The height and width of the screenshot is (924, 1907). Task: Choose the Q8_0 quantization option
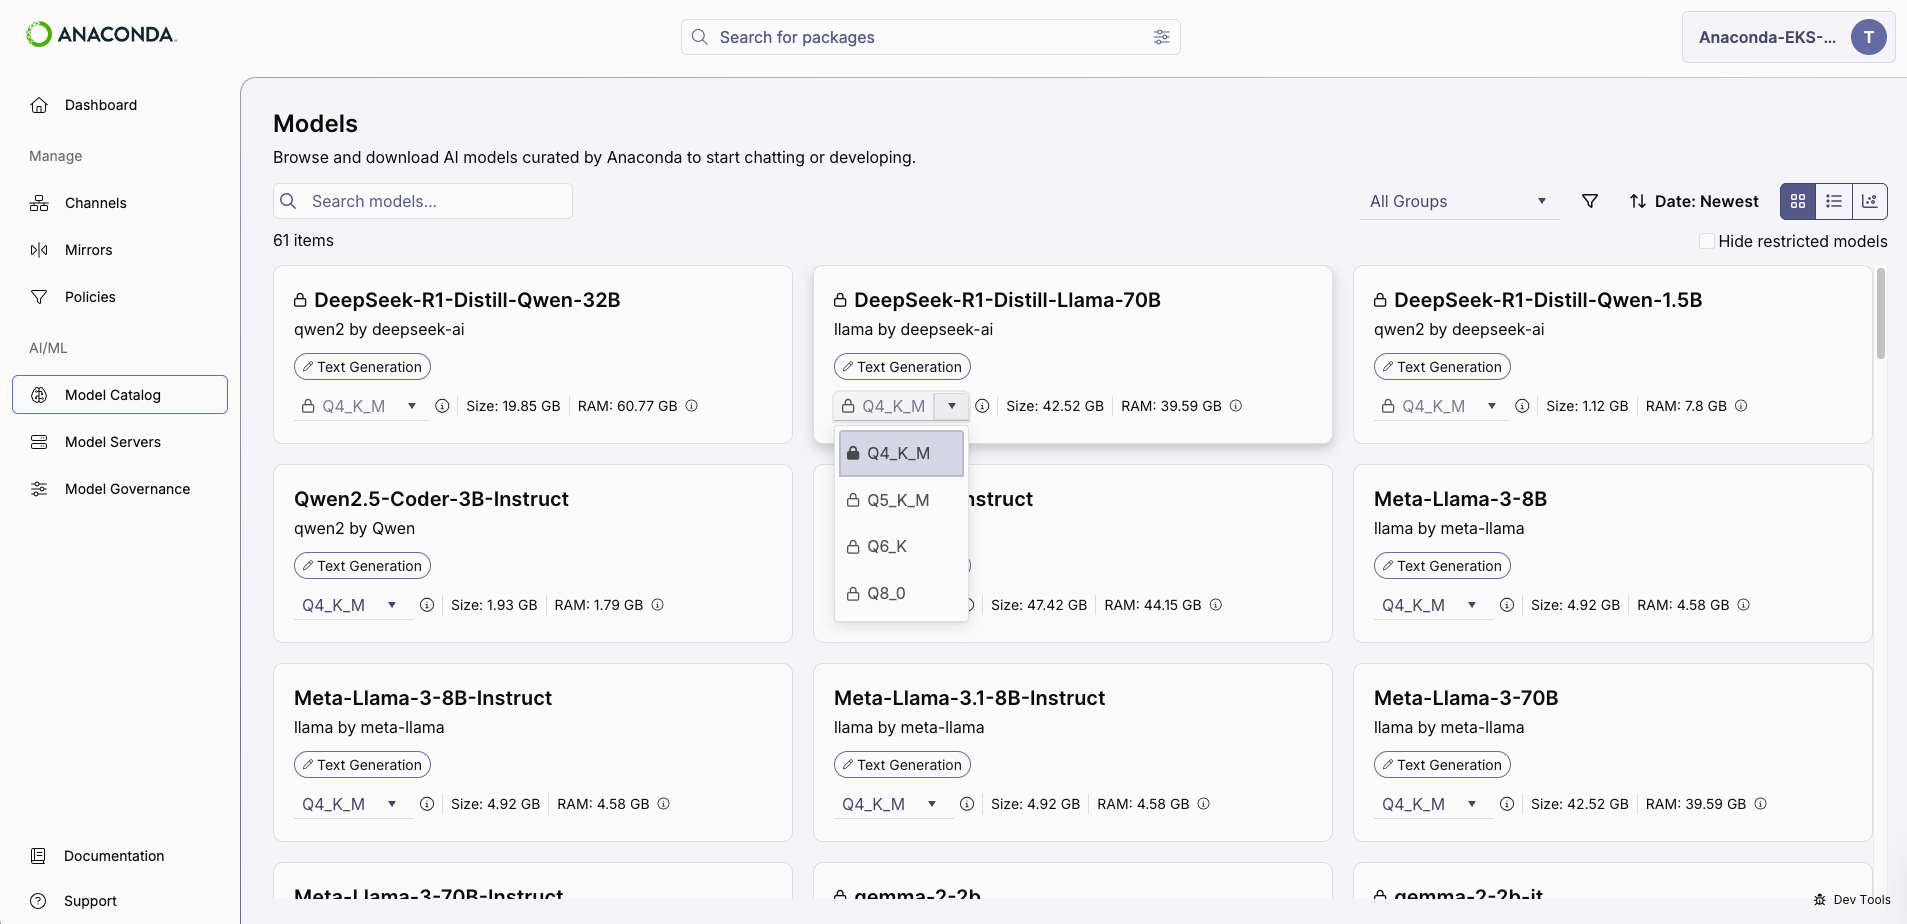click(886, 593)
